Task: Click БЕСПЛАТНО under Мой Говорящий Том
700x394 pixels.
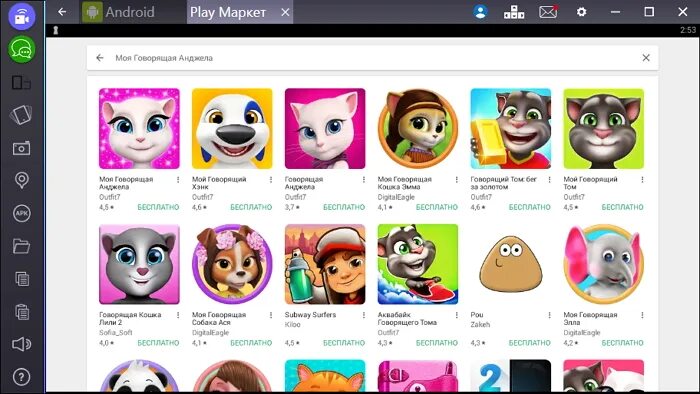Action: [622, 207]
